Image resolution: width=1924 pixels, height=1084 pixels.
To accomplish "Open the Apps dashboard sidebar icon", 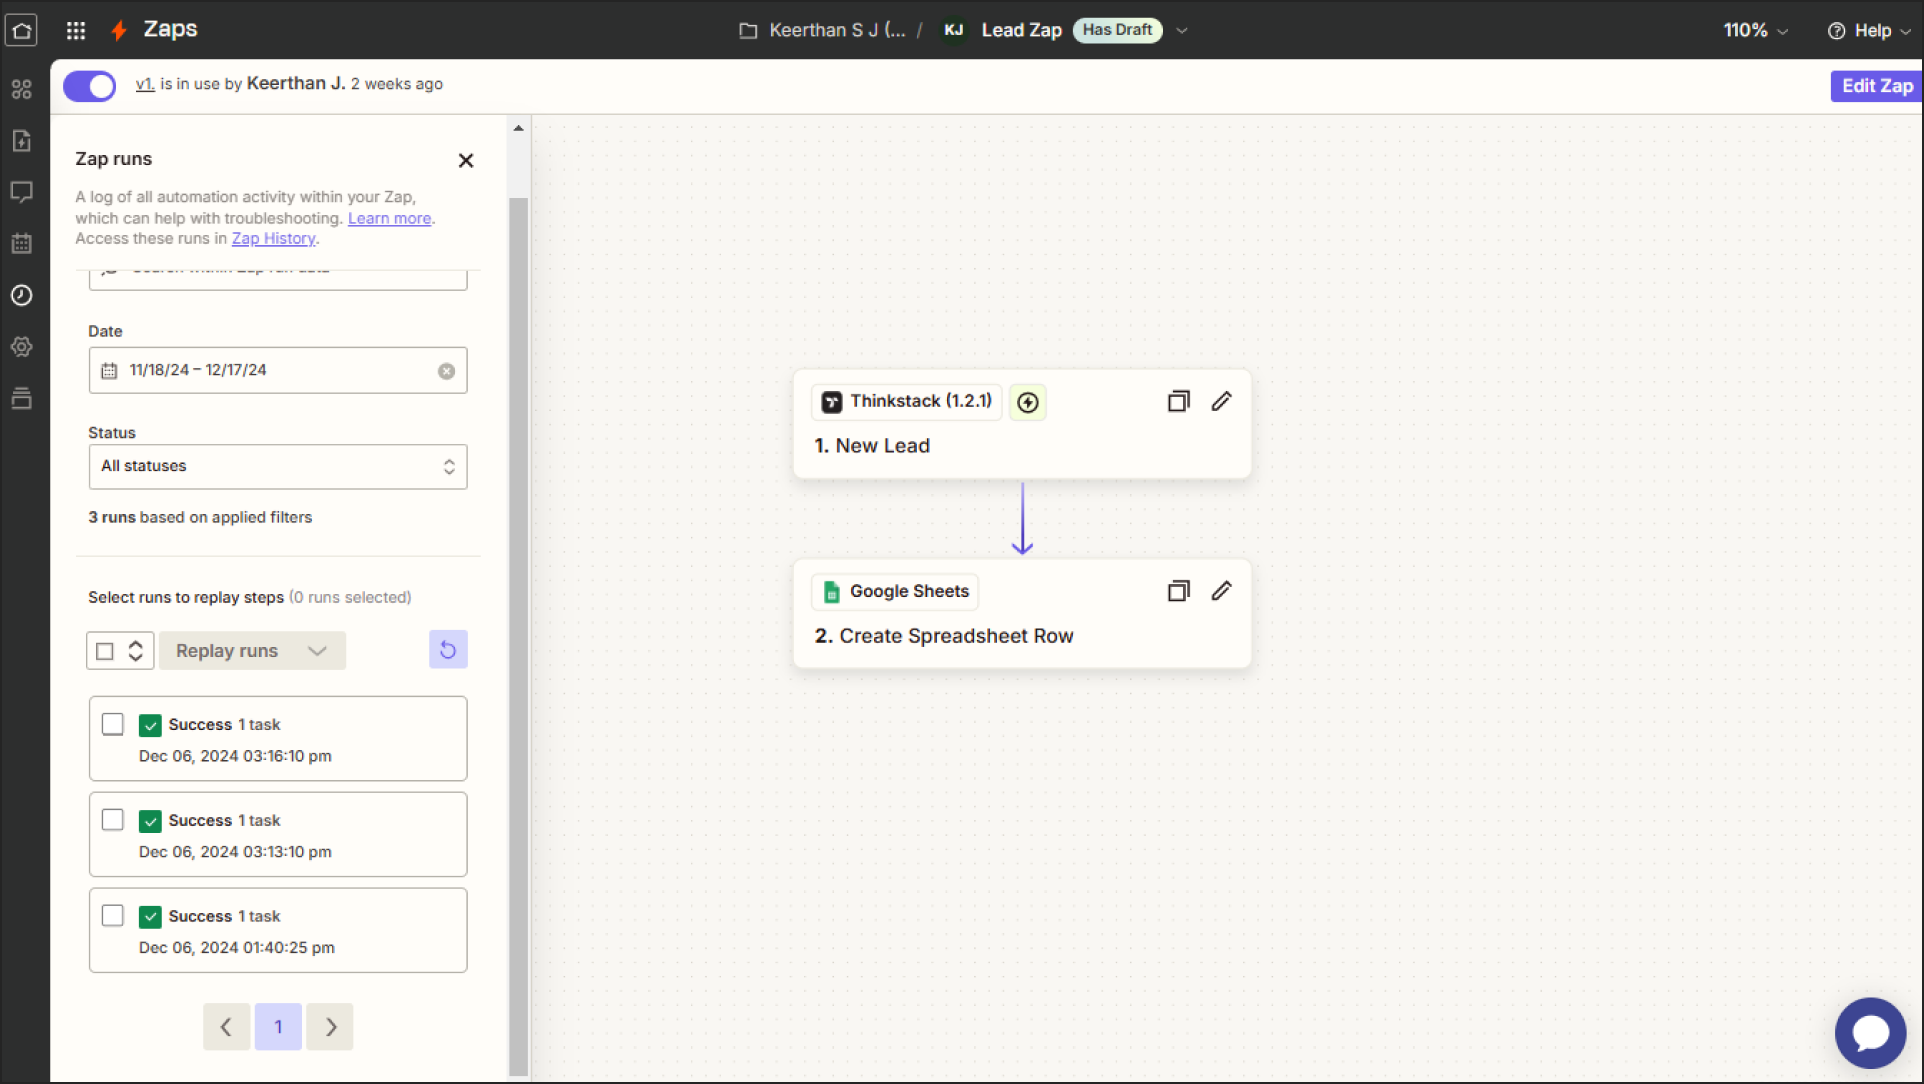I will [21, 89].
